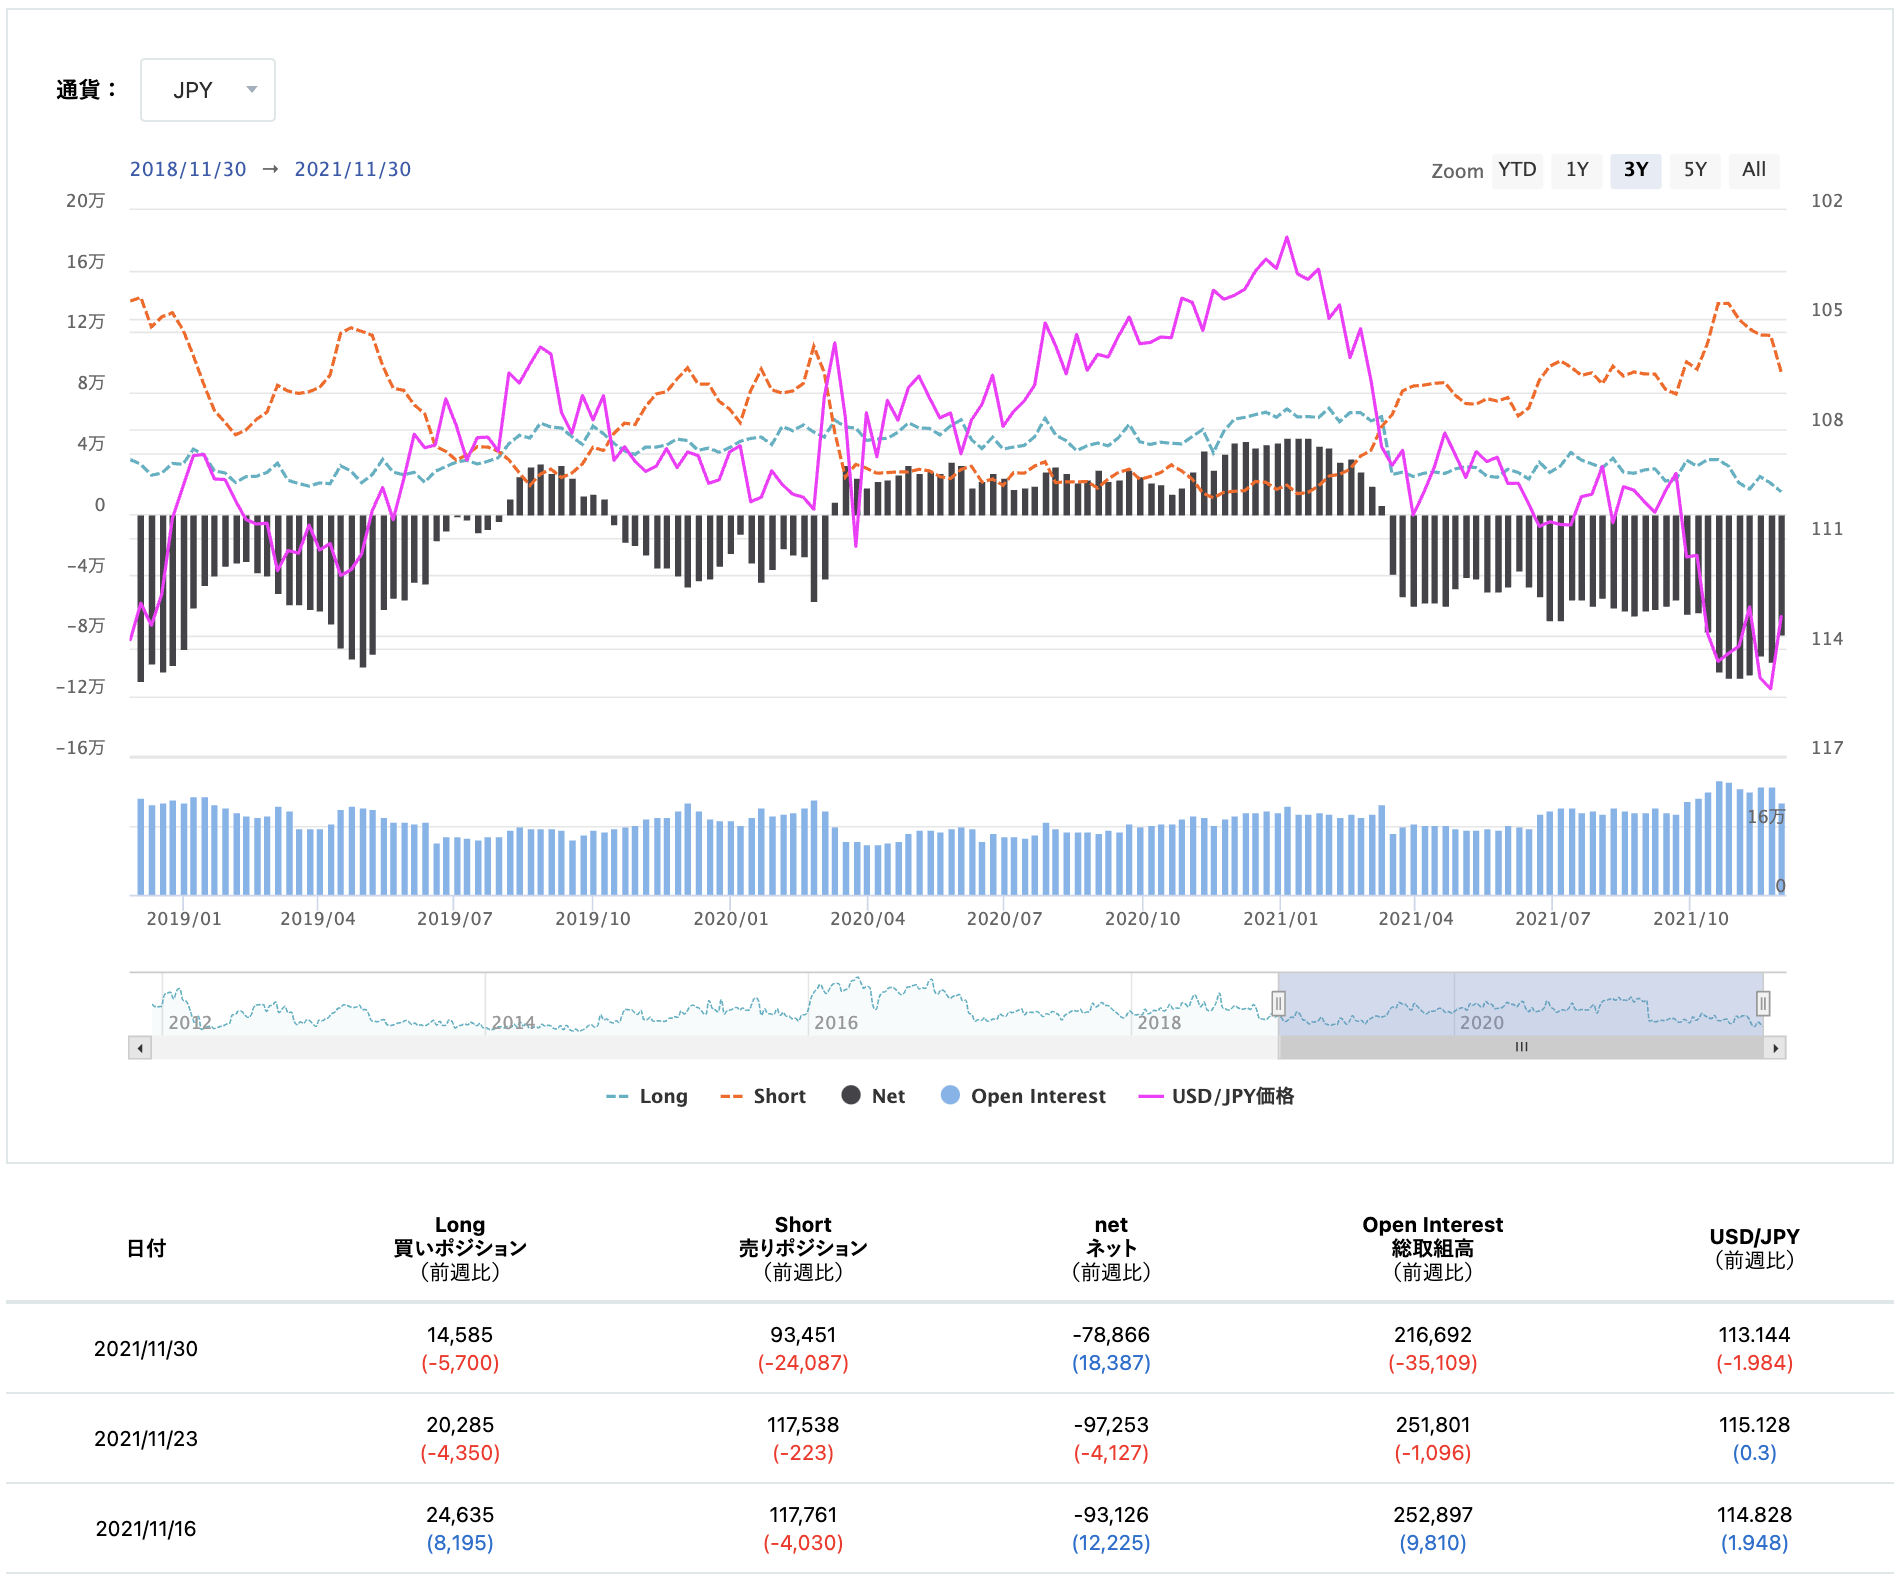1900x1590 pixels.
Task: Click the 2021/04 x-axis label
Action: pos(1416,919)
